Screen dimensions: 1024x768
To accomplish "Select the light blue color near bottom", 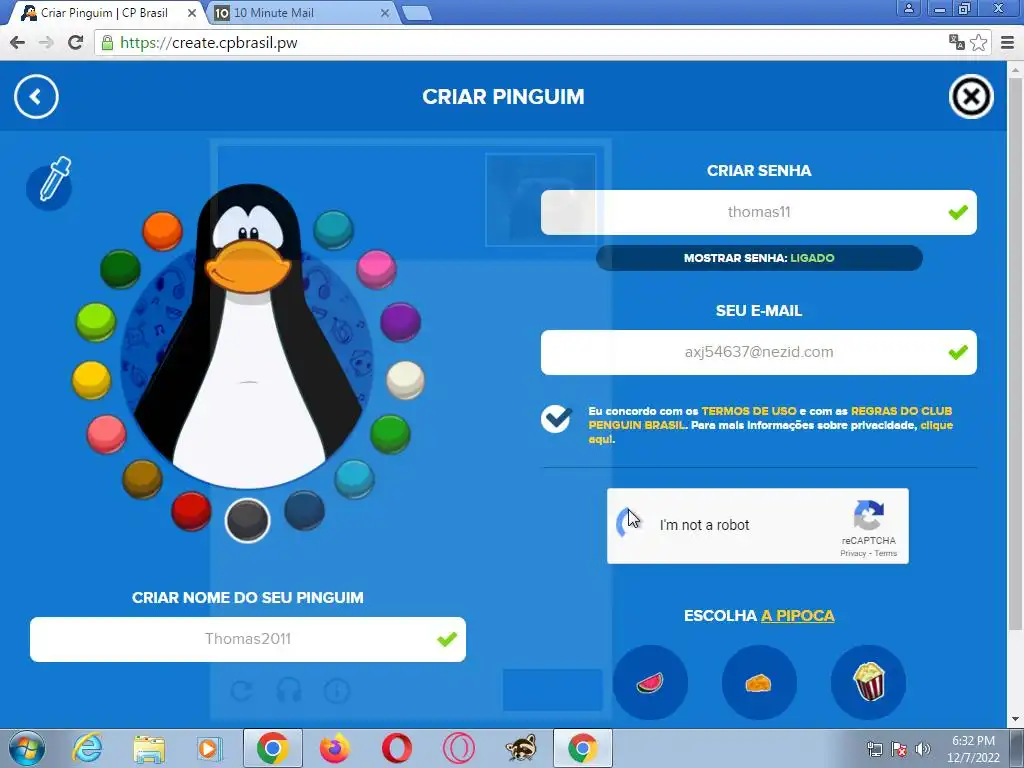I will click(x=355, y=479).
